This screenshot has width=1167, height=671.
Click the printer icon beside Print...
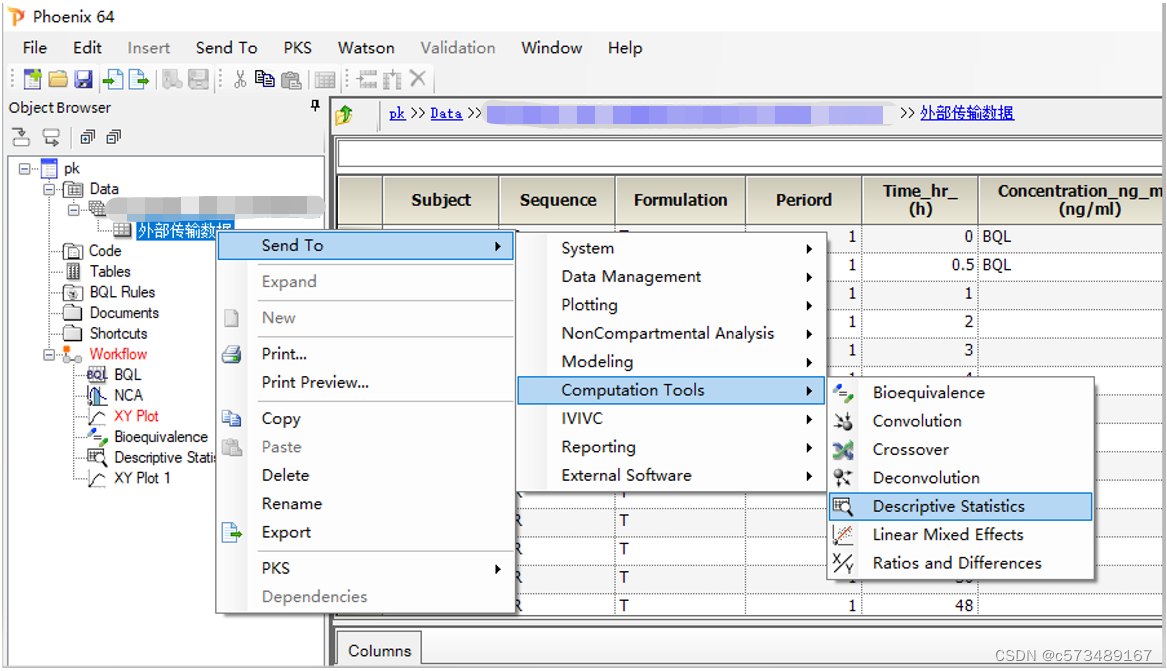point(231,354)
